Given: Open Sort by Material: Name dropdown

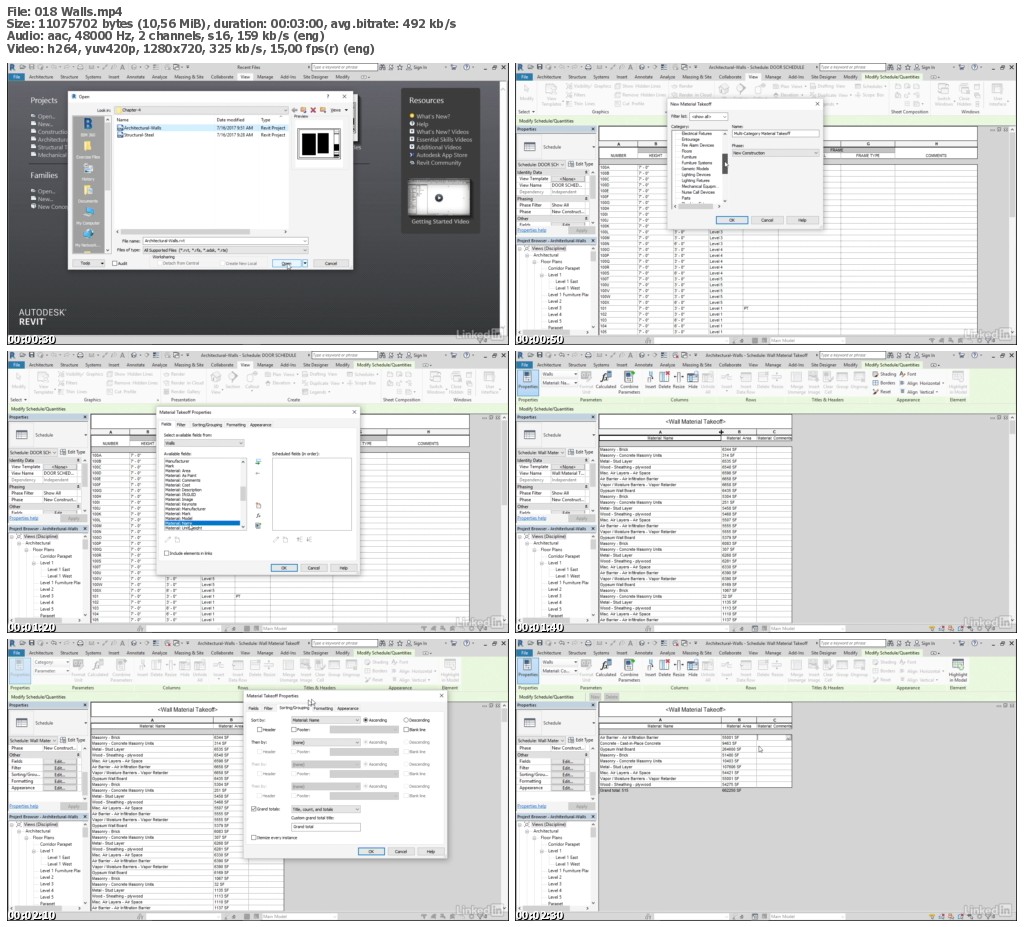Looking at the screenshot, I should 325,720.
